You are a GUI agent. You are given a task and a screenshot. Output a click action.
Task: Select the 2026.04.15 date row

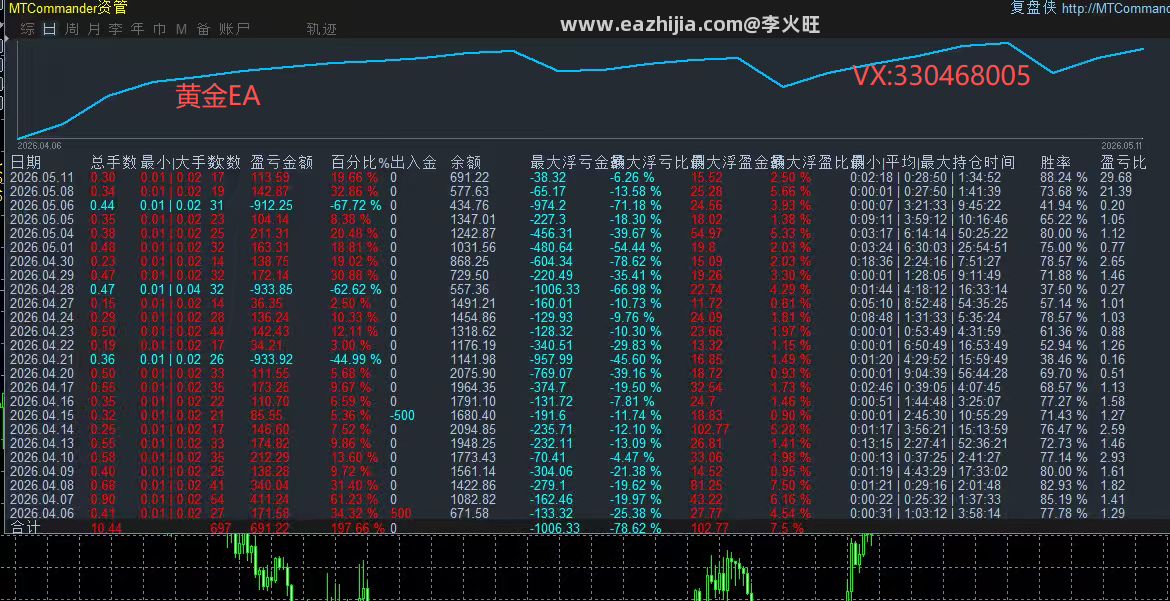click(x=43, y=415)
